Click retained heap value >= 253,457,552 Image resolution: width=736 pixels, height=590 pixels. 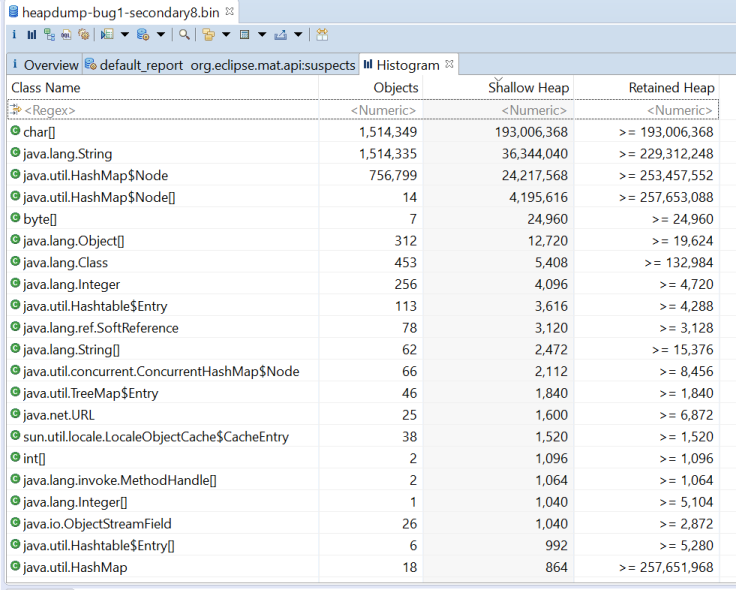[x=666, y=176]
